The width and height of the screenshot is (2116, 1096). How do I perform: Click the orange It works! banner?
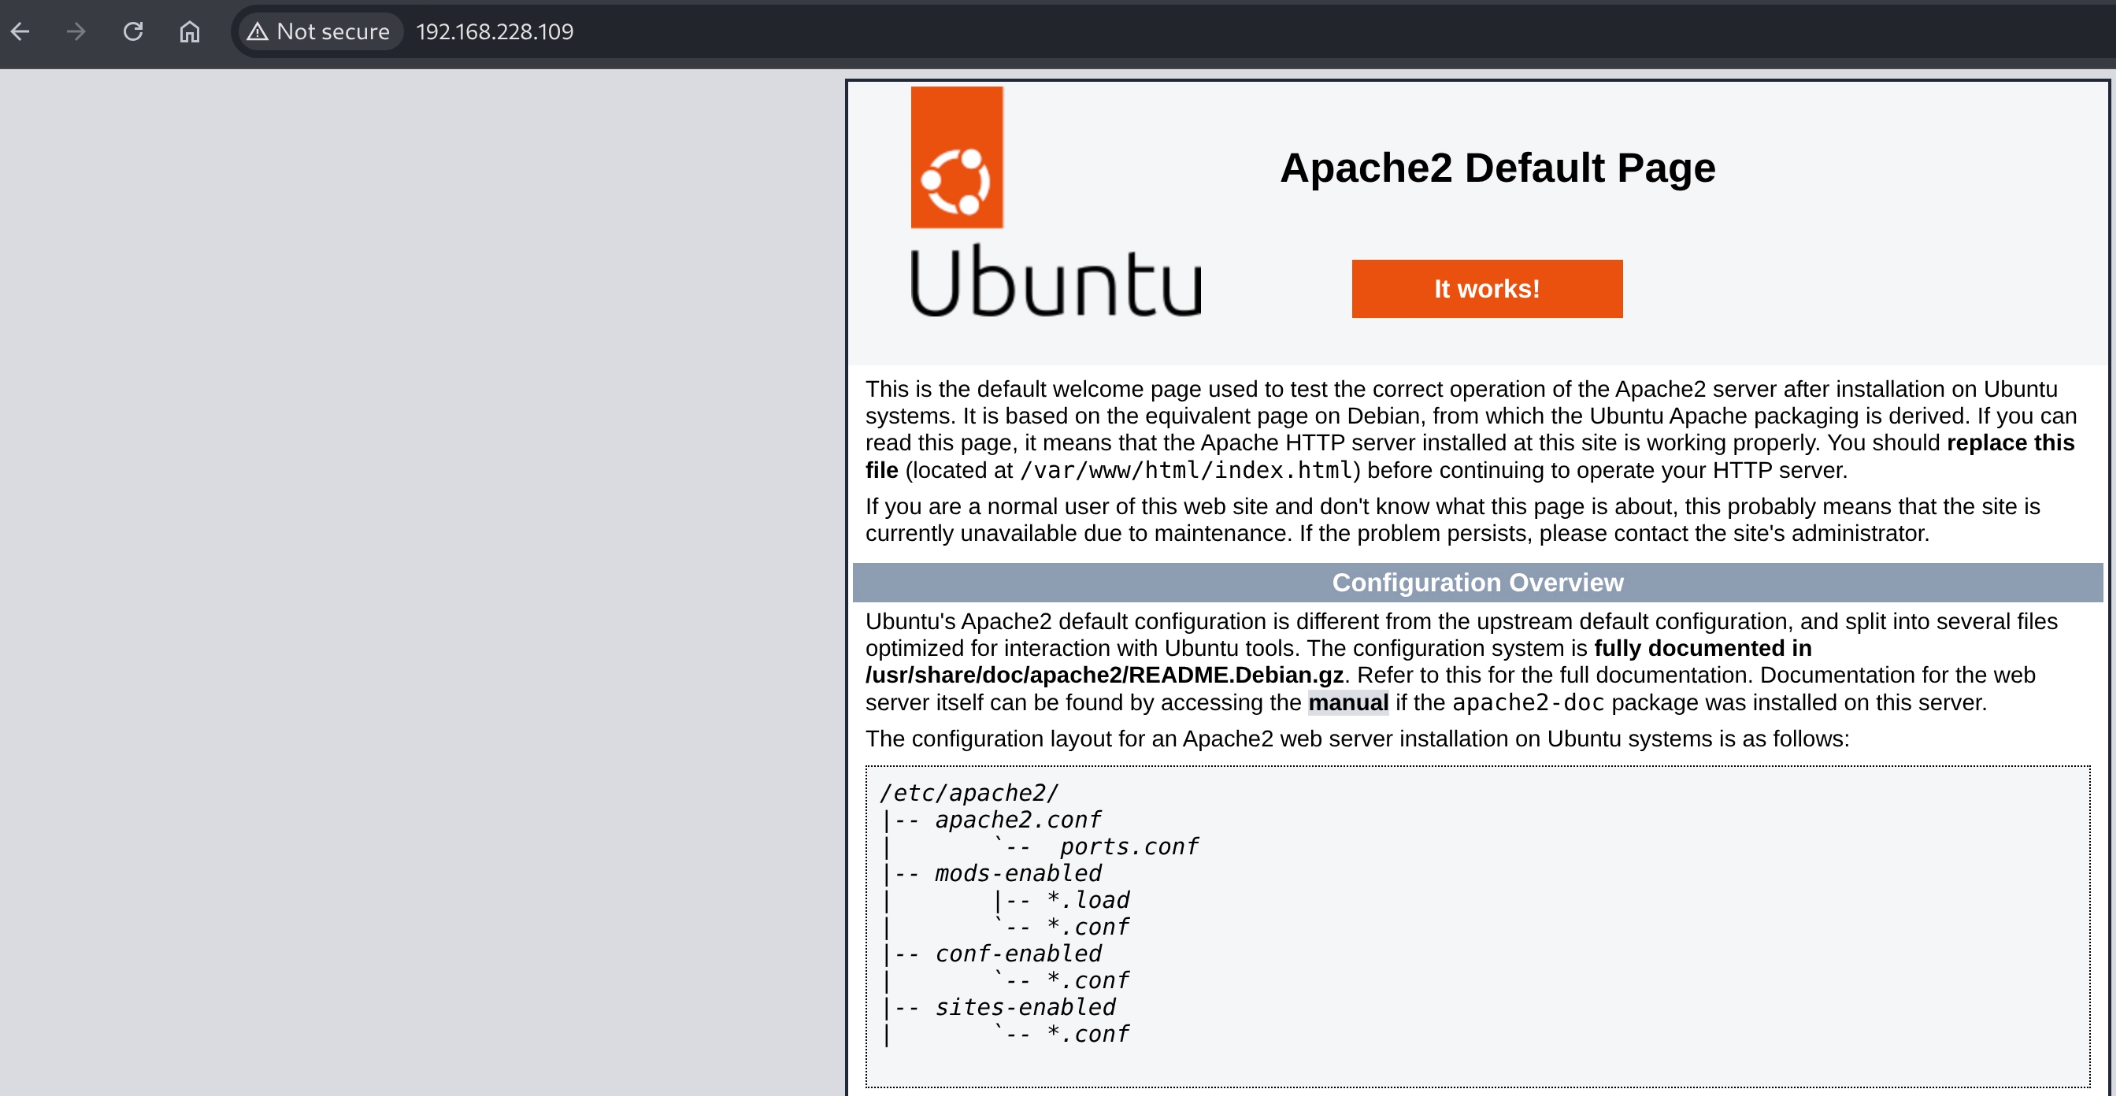pos(1486,289)
